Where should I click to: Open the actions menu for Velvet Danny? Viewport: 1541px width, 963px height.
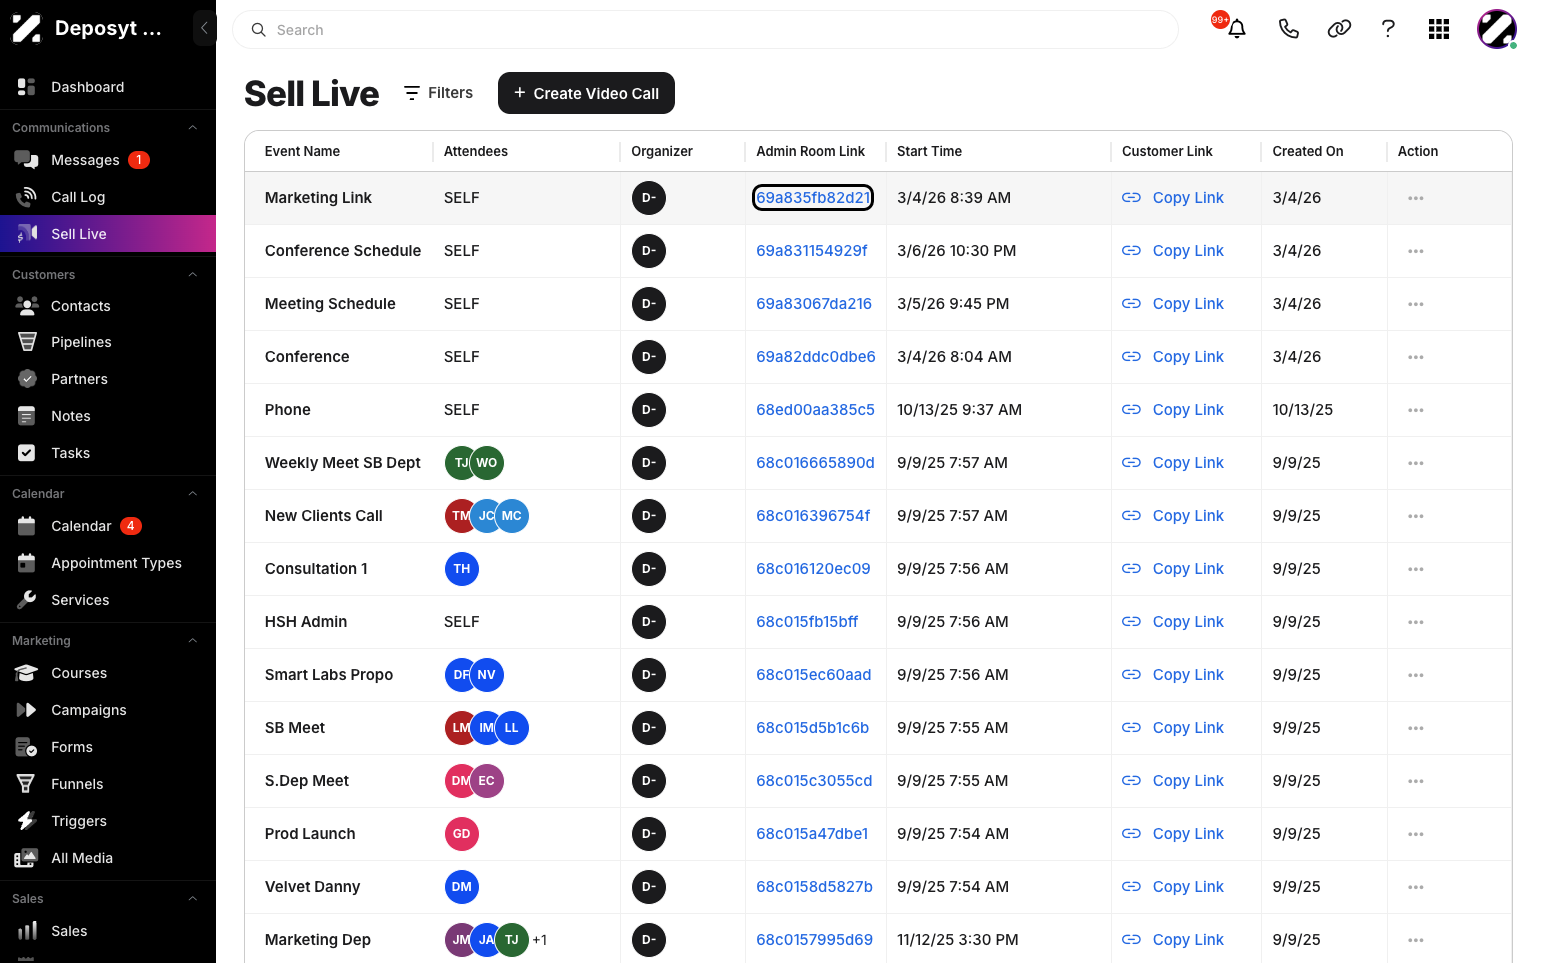(1415, 887)
